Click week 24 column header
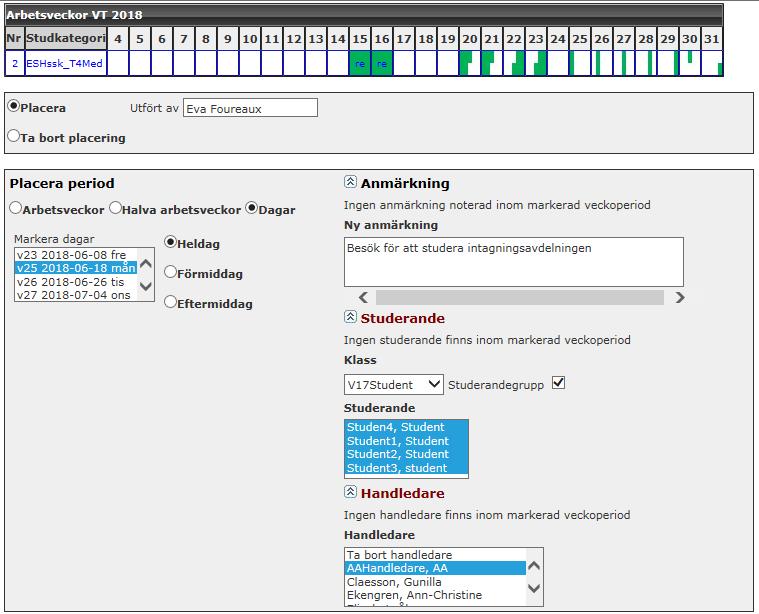The width and height of the screenshot is (759, 614). (558, 39)
